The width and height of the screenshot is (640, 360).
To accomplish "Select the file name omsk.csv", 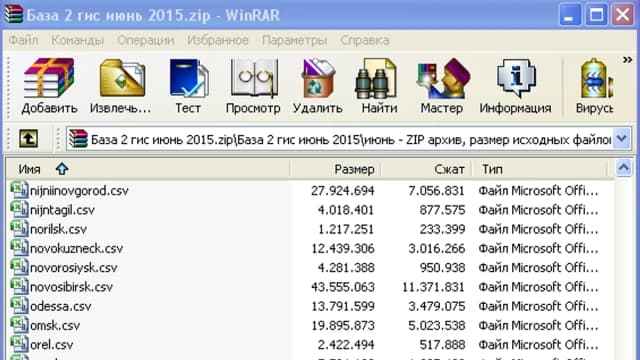I will [55, 325].
